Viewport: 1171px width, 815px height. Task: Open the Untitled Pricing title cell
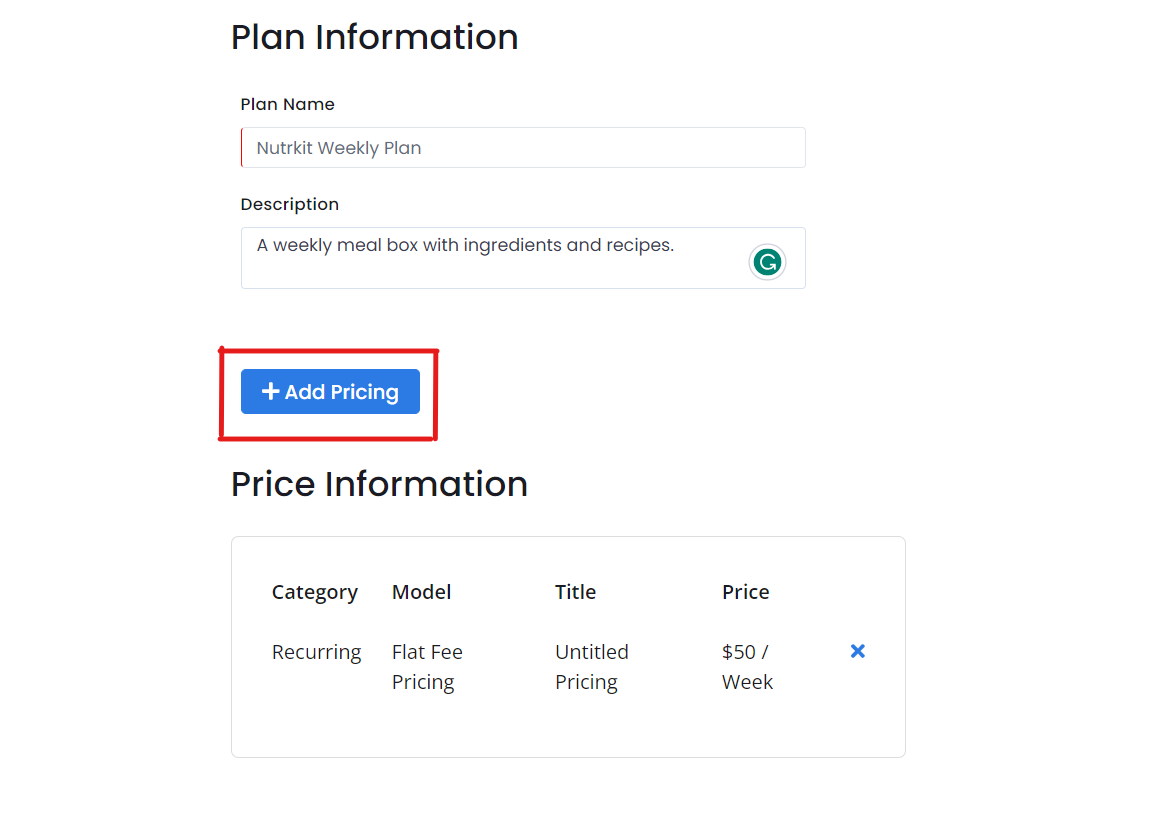coord(591,667)
